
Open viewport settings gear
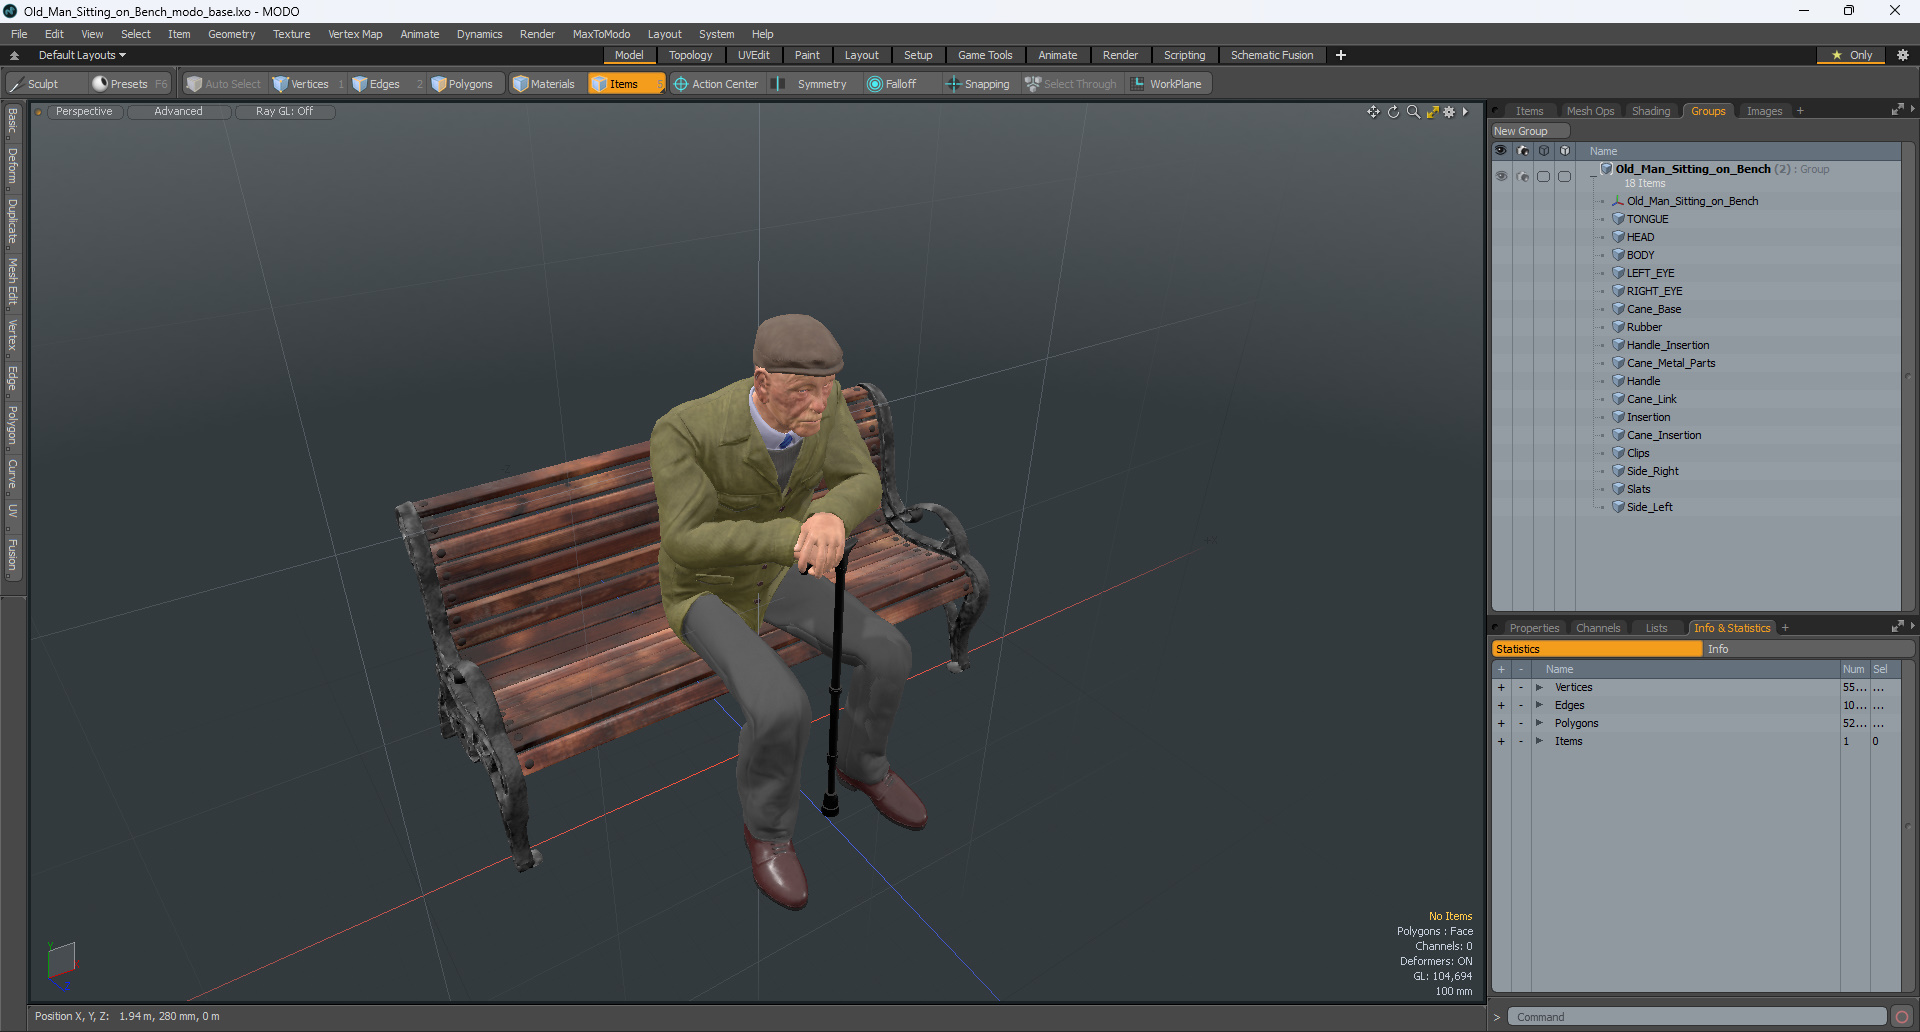click(1449, 112)
